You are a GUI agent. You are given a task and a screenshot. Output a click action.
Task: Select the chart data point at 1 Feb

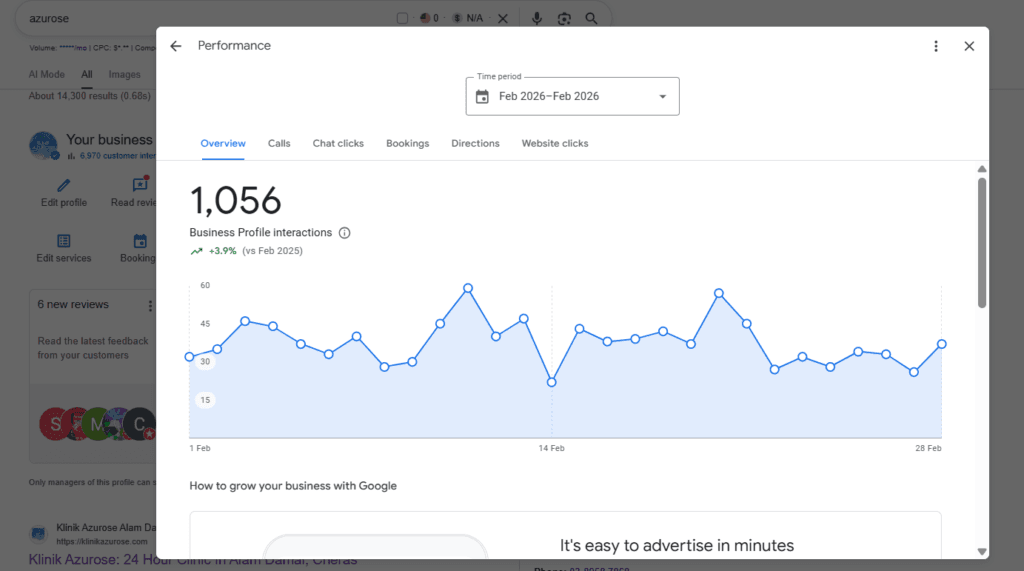coord(189,357)
